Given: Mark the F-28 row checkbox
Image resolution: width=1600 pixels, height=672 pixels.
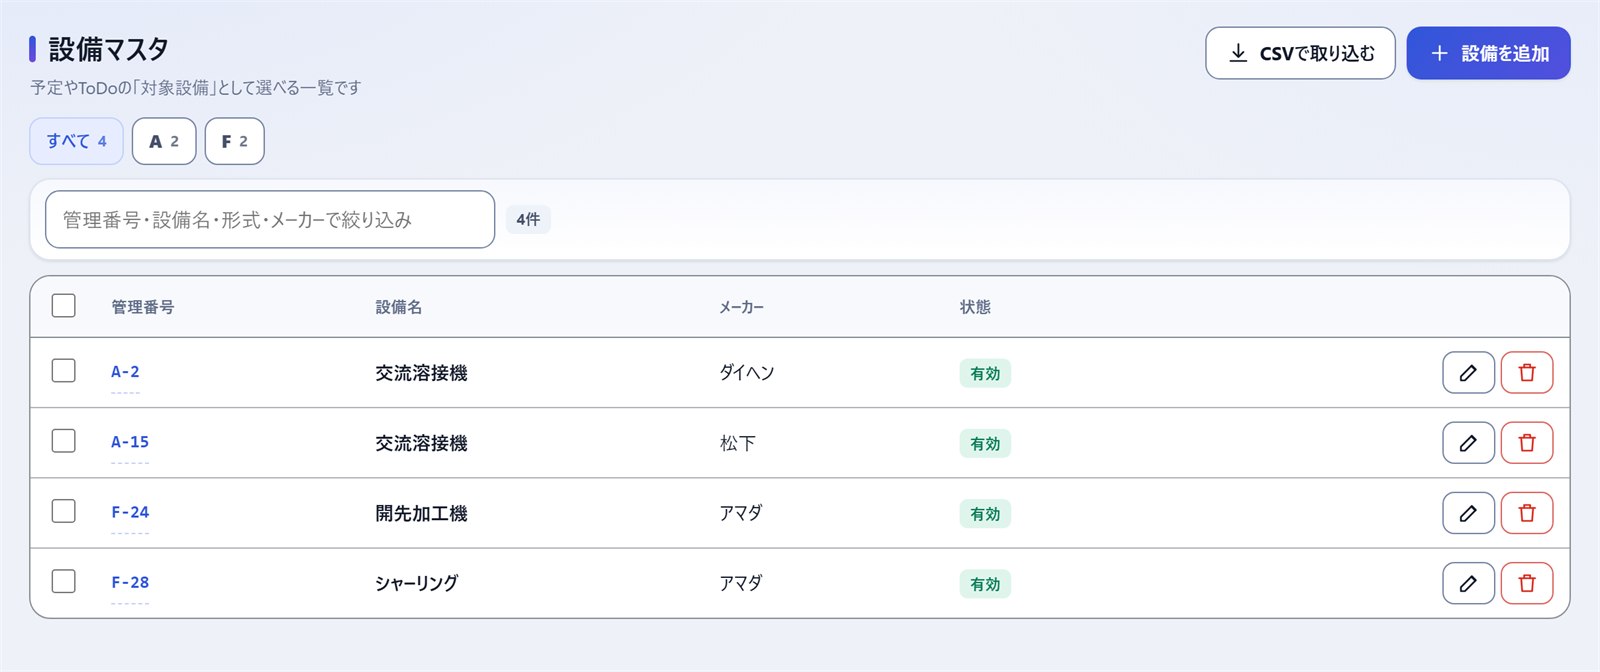Looking at the screenshot, I should [63, 580].
